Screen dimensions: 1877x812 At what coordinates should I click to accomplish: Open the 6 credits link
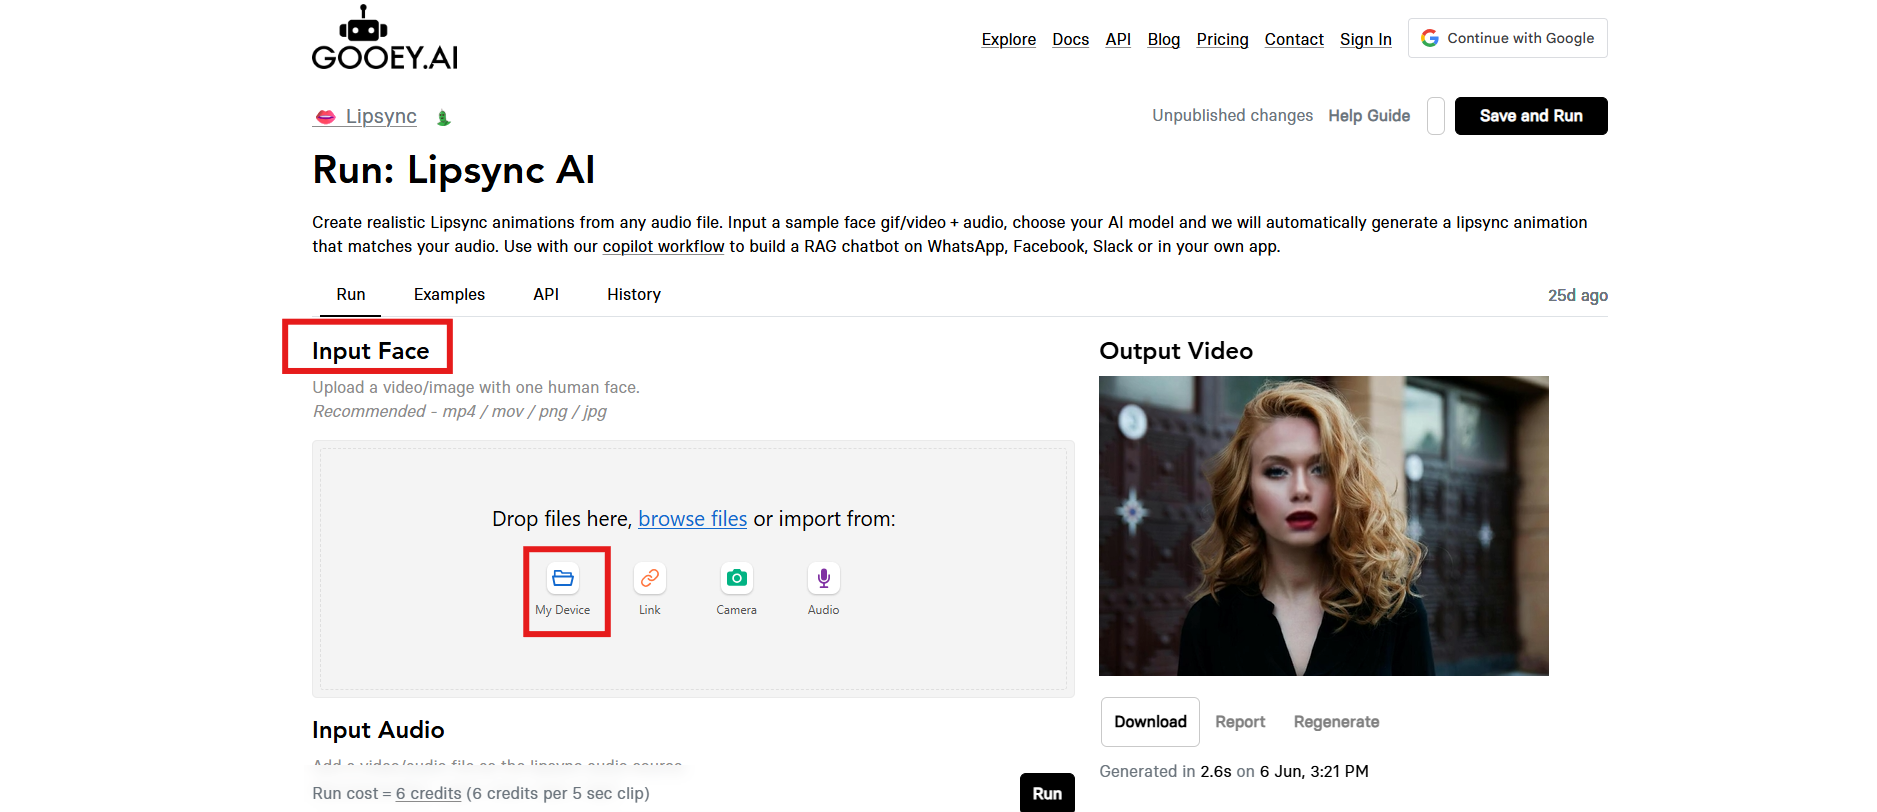pos(428,794)
